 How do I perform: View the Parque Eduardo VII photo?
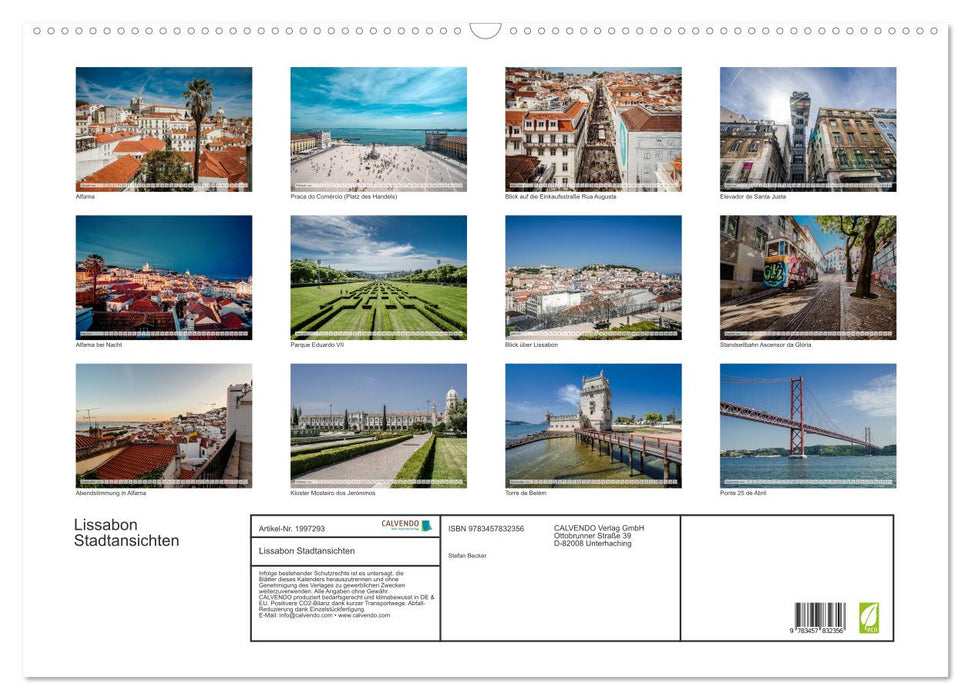coord(378,277)
